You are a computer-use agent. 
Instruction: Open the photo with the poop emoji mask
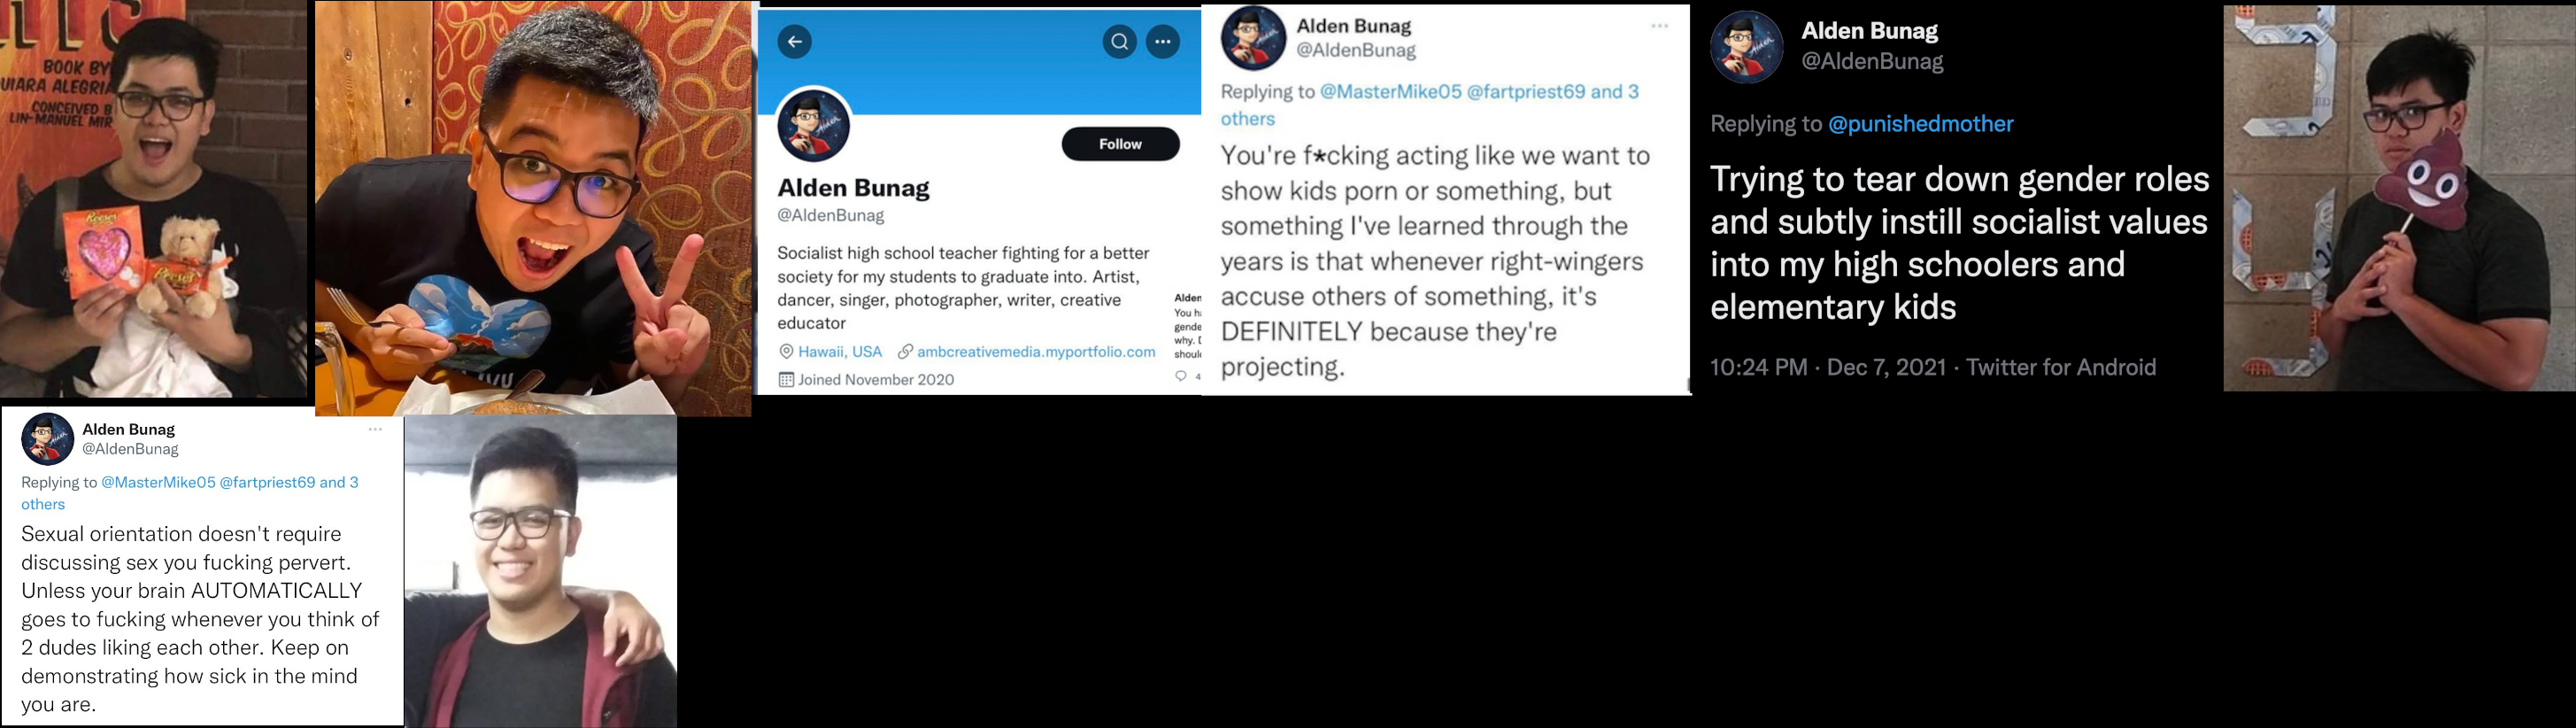point(2399,198)
